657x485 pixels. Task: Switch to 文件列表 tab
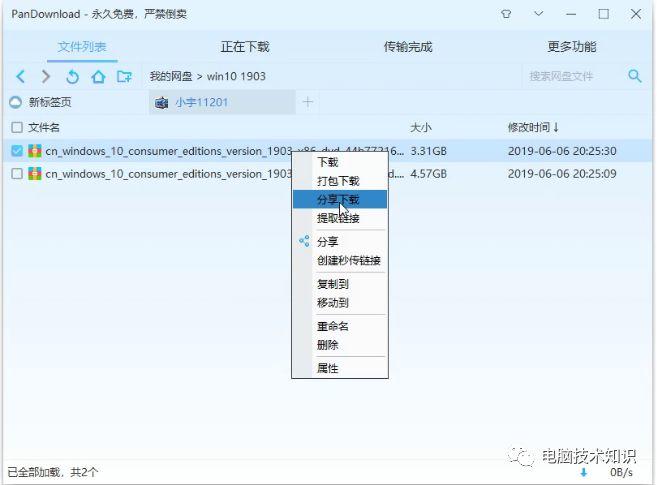coord(82,46)
